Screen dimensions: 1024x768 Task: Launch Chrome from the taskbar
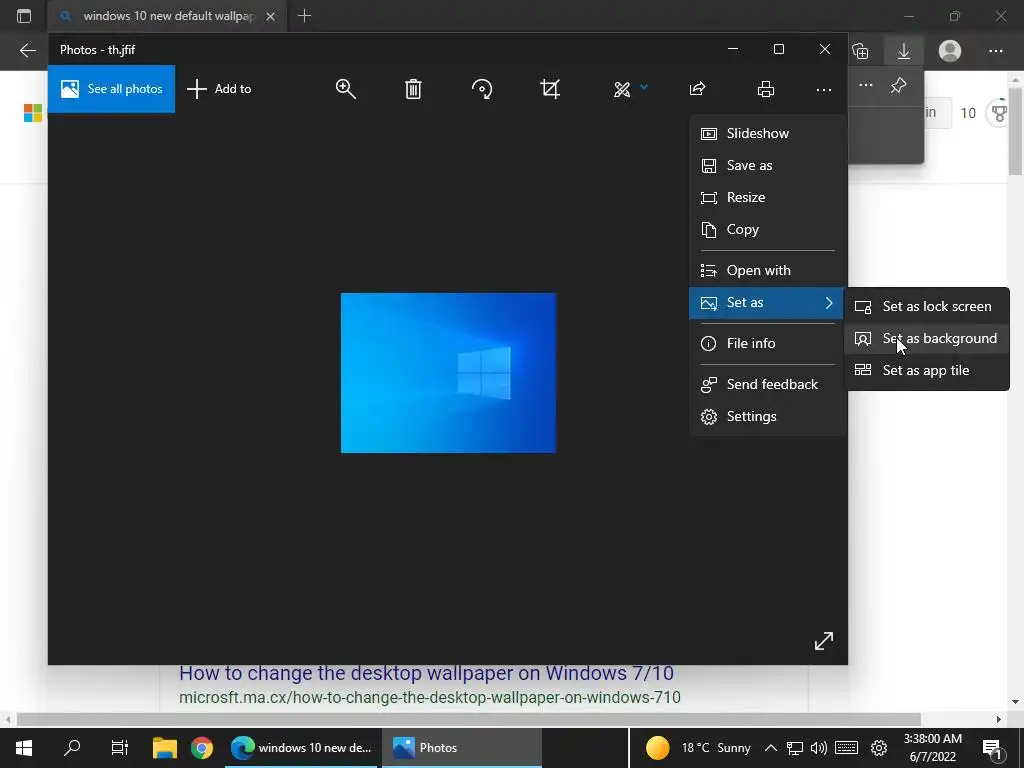click(x=202, y=748)
